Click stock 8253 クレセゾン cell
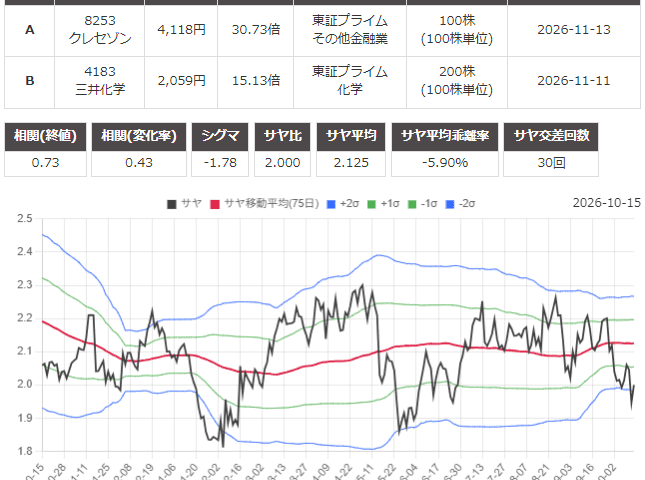645x480 pixels. (100, 30)
